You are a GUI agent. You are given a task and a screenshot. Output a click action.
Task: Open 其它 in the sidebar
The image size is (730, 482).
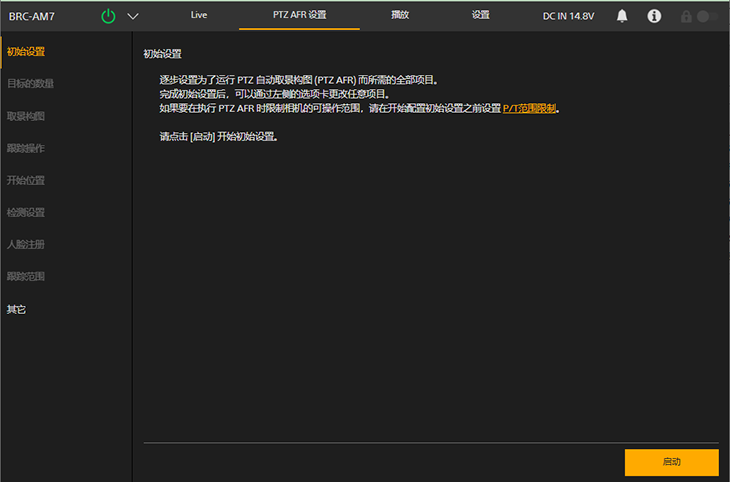coord(17,310)
